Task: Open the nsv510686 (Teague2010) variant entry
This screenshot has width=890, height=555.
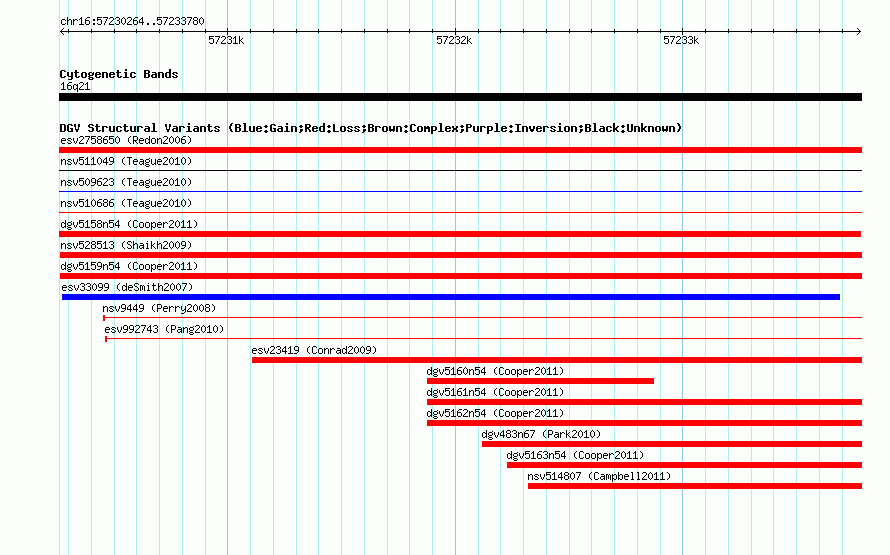Action: (126, 203)
